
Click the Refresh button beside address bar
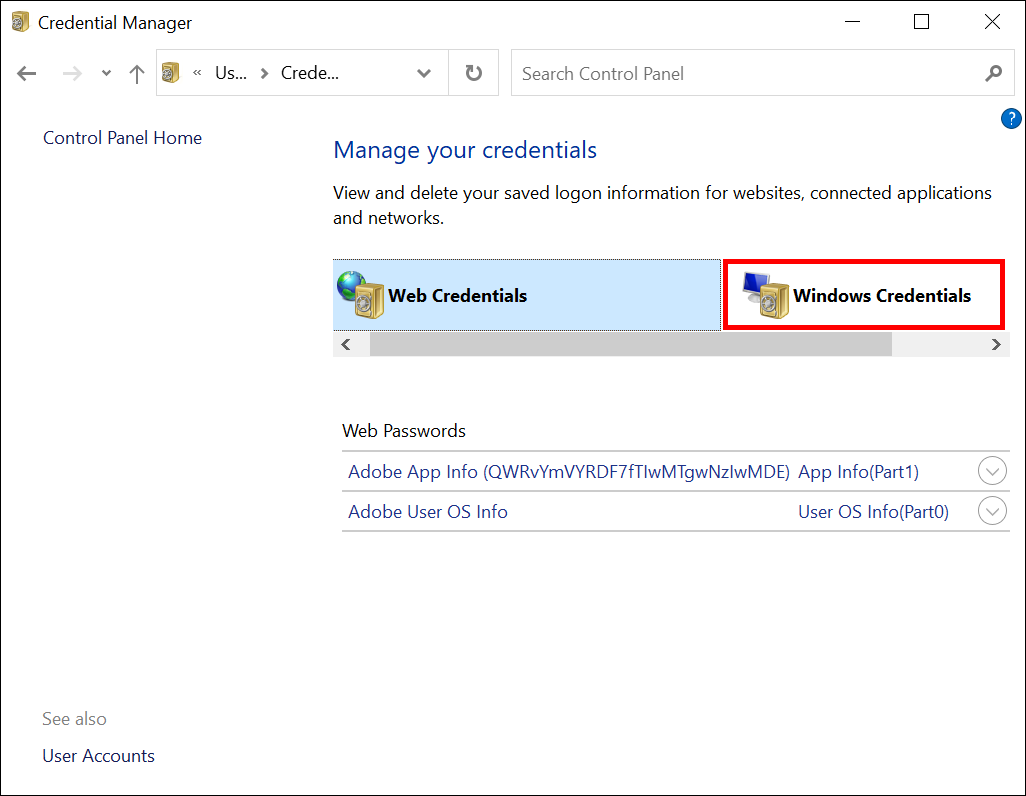pos(474,74)
